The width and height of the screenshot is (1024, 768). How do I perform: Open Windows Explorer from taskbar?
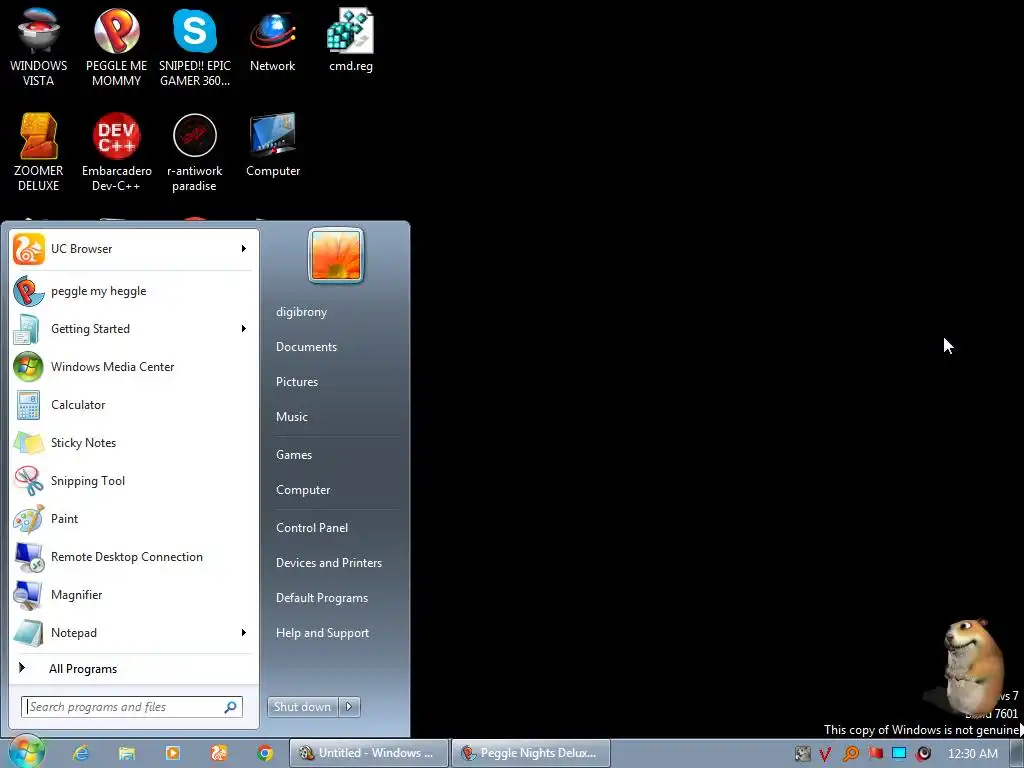(x=127, y=753)
